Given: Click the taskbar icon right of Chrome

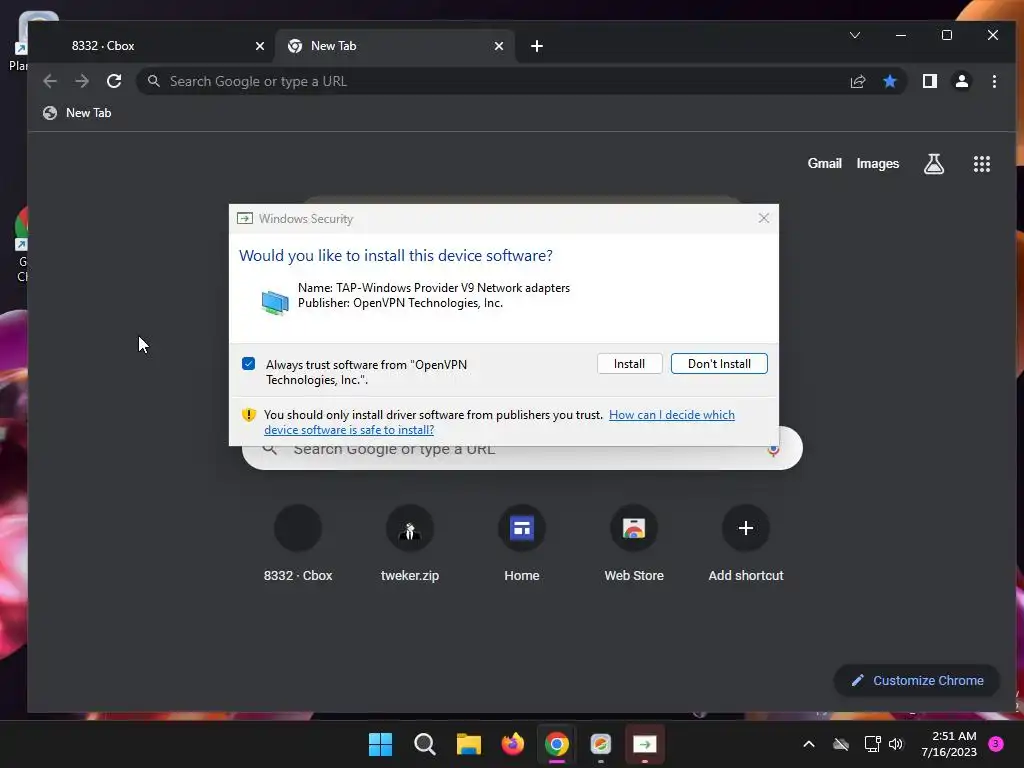Looking at the screenshot, I should 601,744.
